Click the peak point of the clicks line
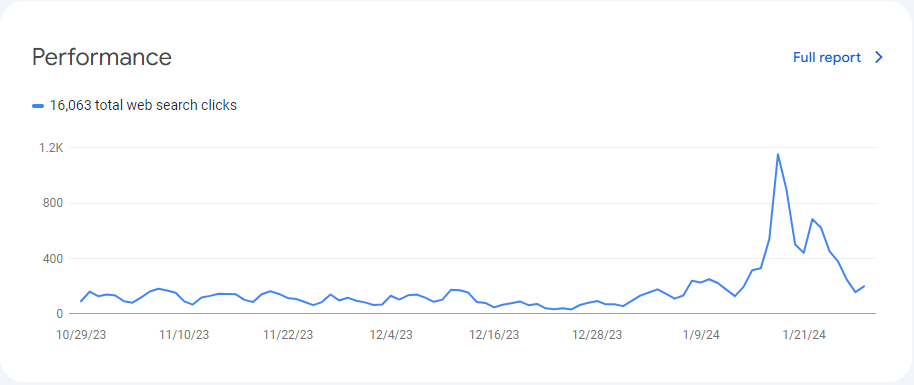Viewport: 914px width, 385px height. click(x=778, y=154)
